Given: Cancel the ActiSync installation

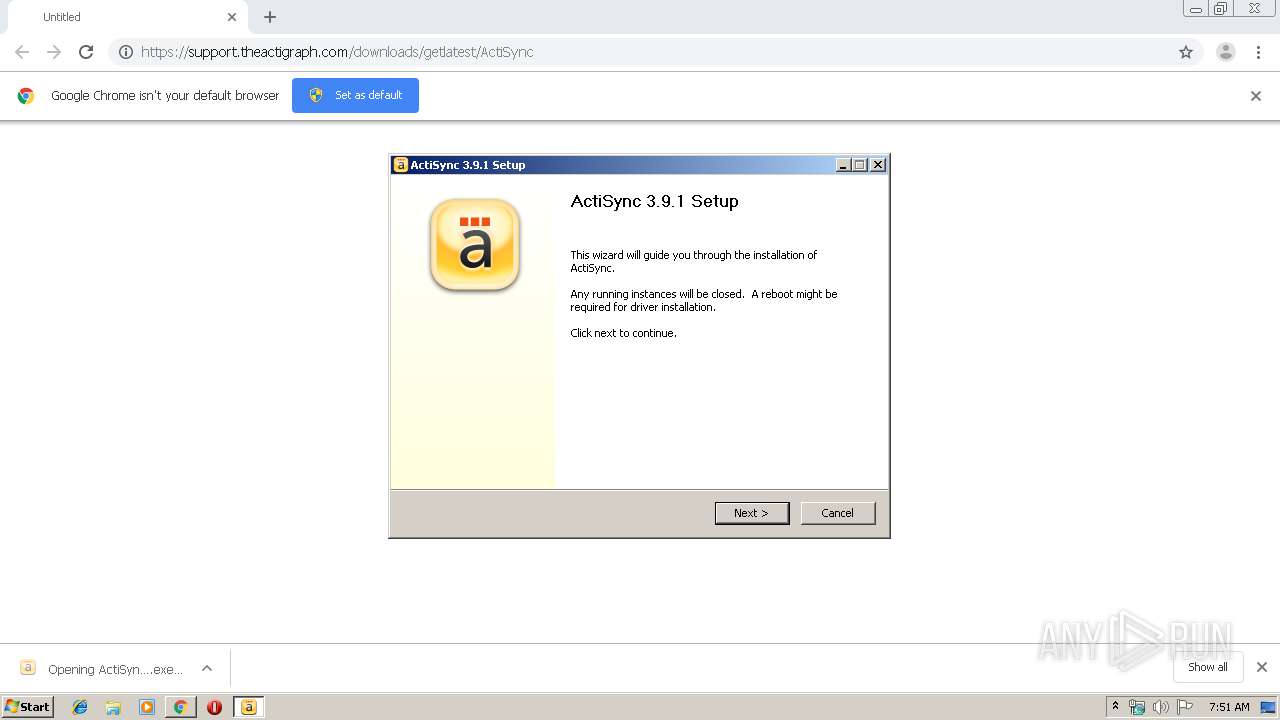Looking at the screenshot, I should [838, 513].
